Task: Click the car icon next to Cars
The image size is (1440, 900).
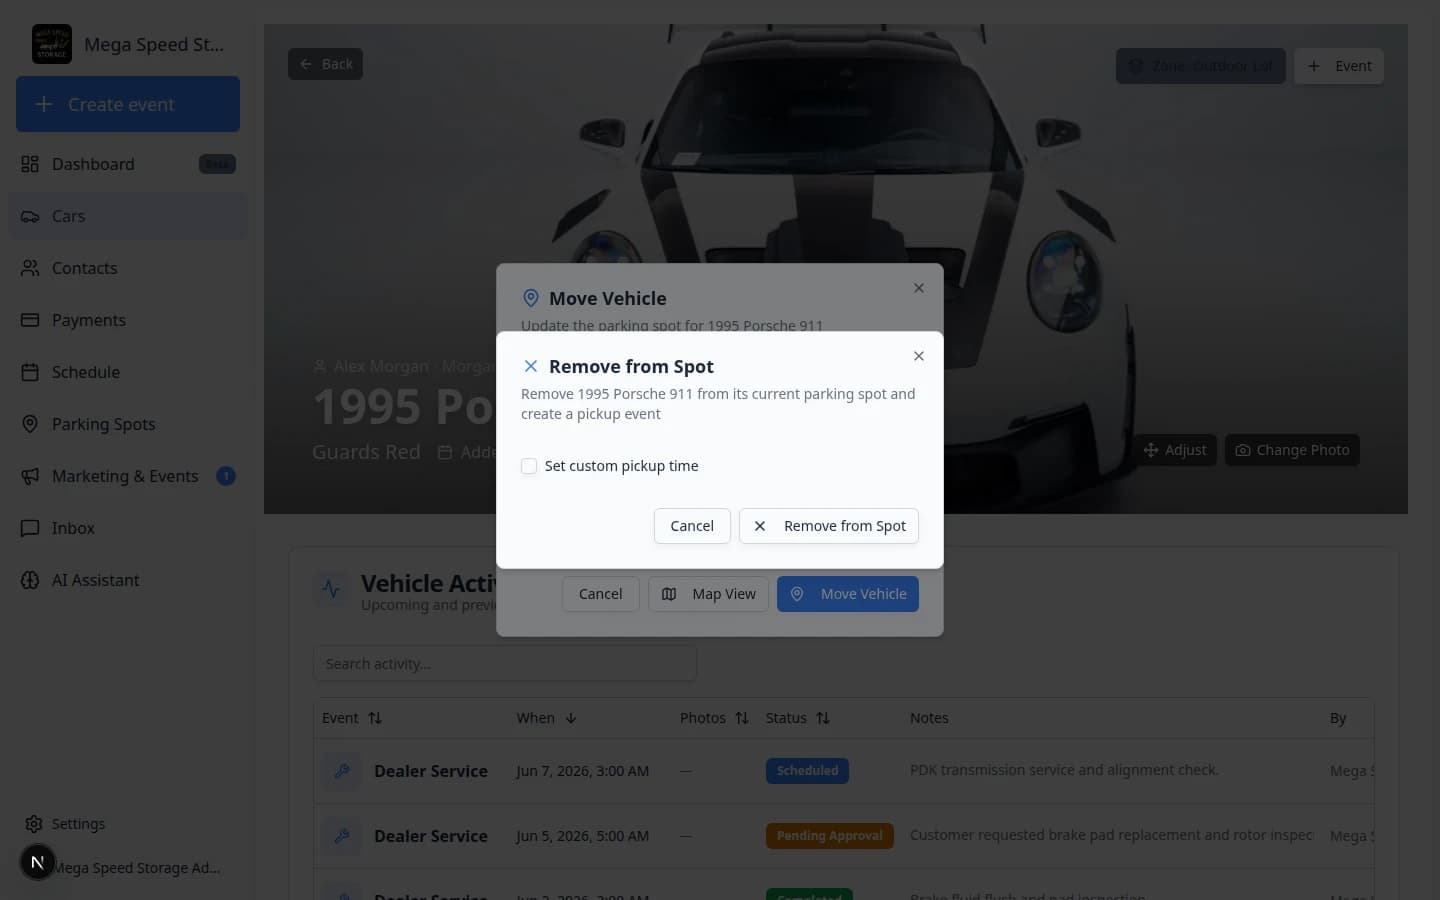Action: coord(30,216)
